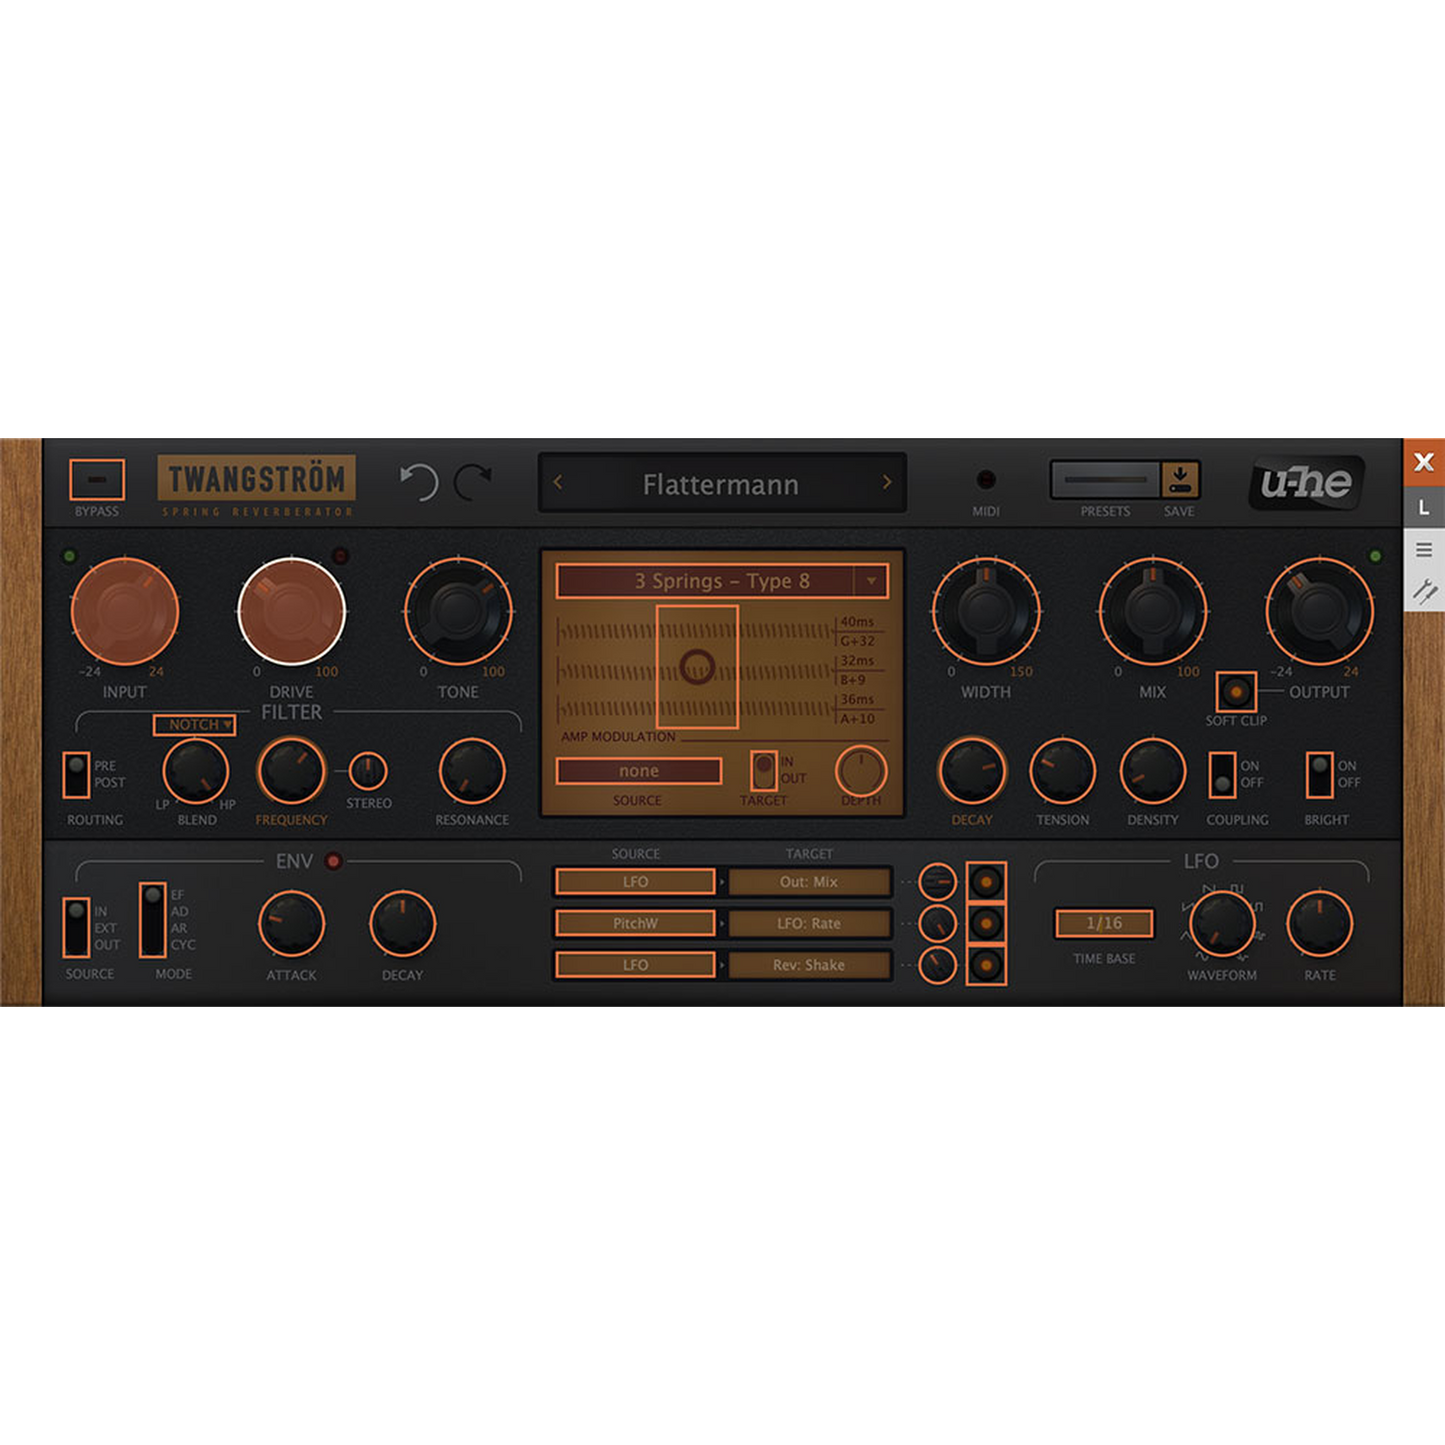Toggle the Soft Clip button

click(1236, 692)
